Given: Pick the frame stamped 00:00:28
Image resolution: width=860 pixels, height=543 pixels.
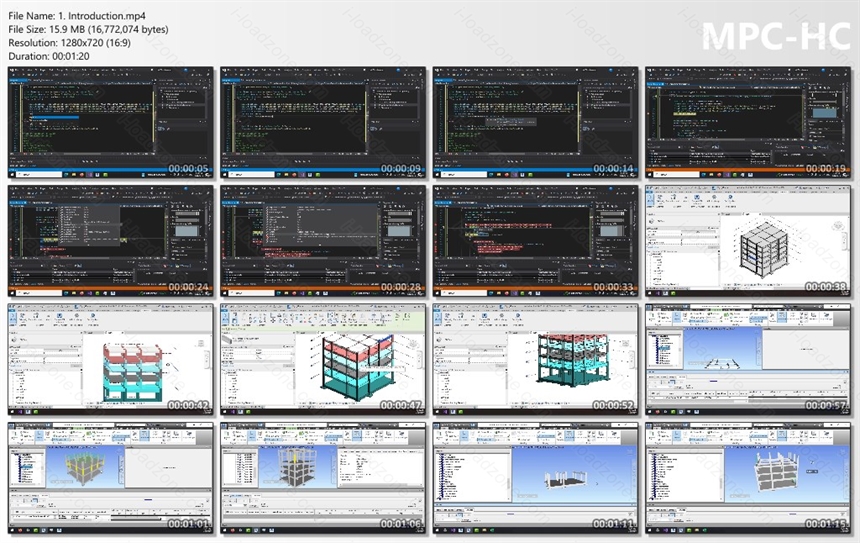Looking at the screenshot, I should (x=323, y=241).
